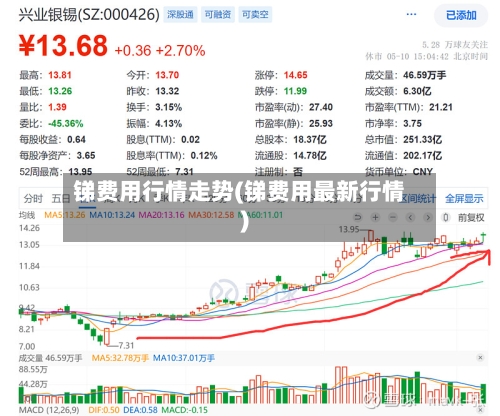This screenshot has height=416, width=500.
Task: Click the MA30:12.58 moving average label
Action: click(x=211, y=215)
